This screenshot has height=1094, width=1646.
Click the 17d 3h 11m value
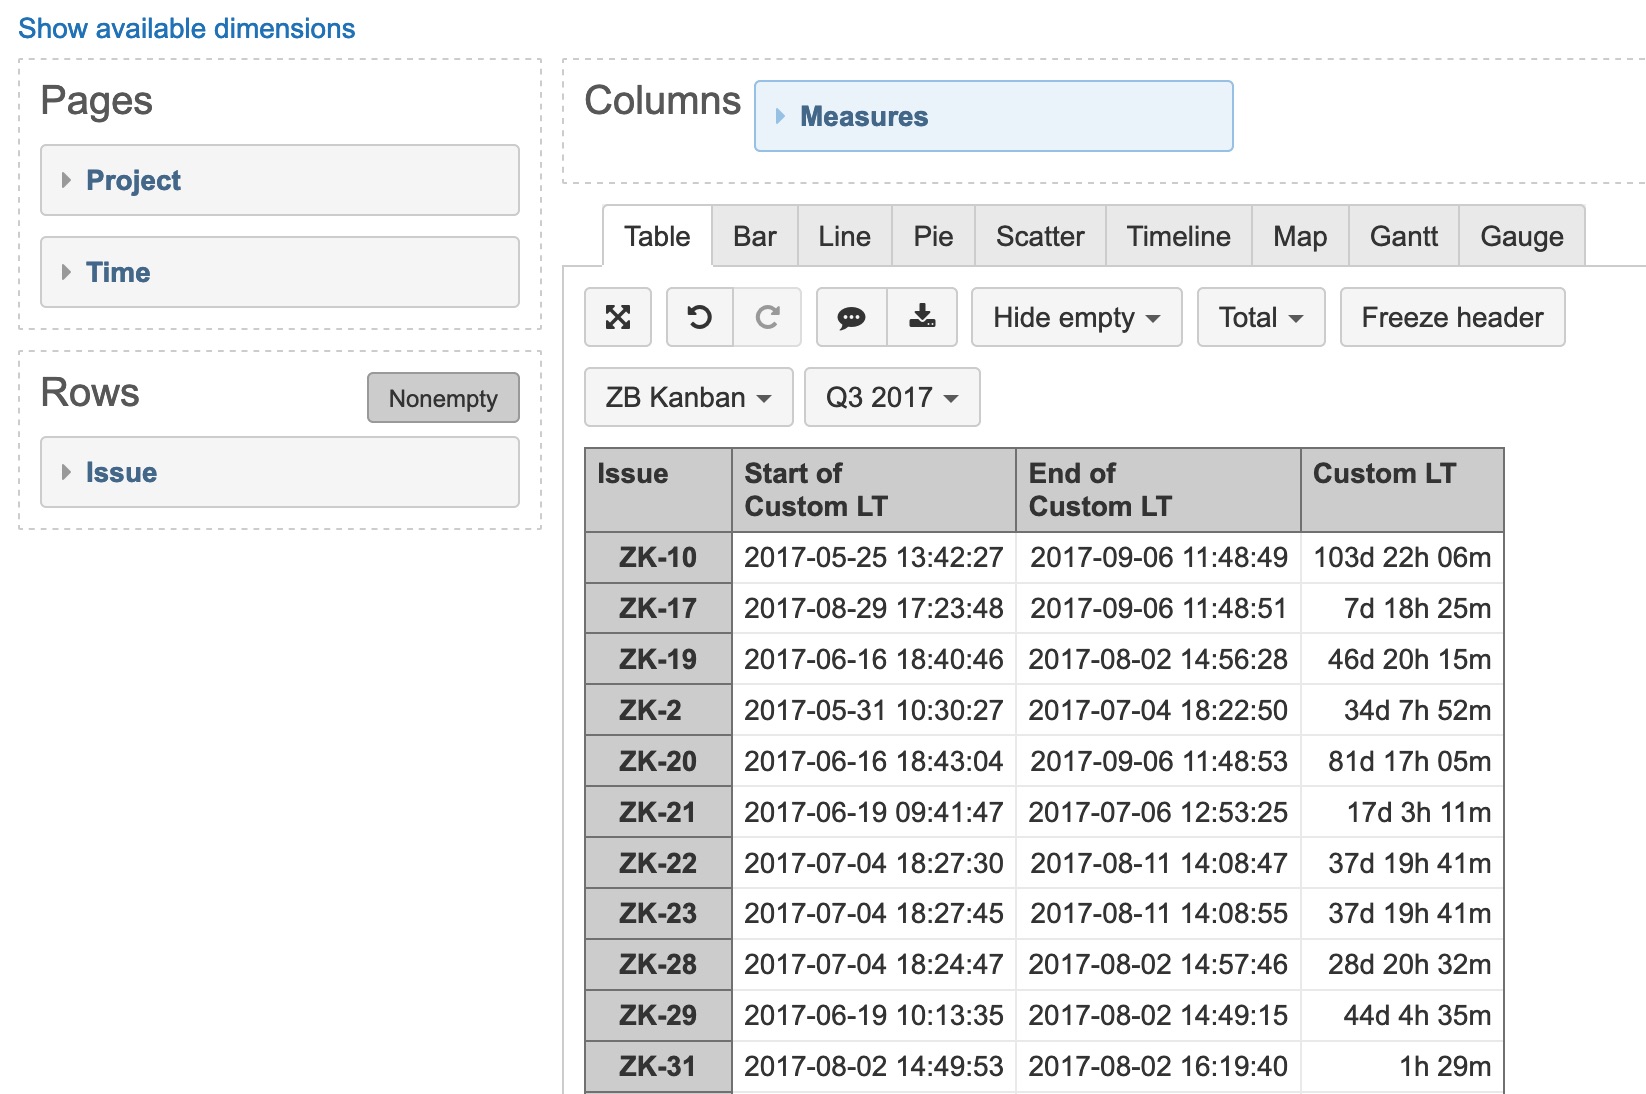coord(1402,812)
